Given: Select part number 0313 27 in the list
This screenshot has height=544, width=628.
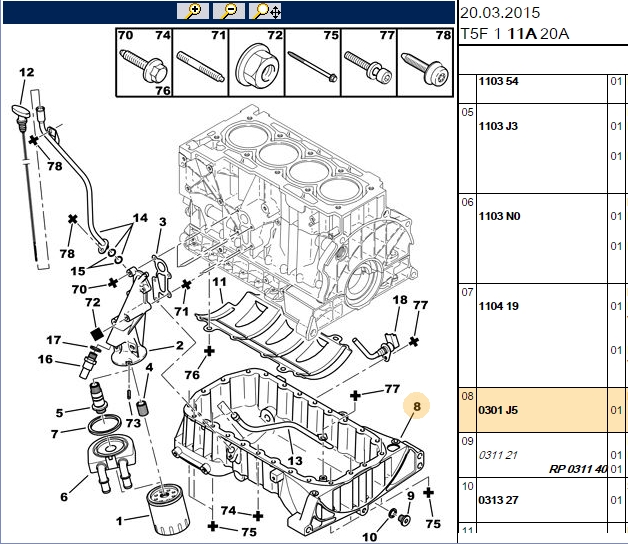Looking at the screenshot, I should 499,500.
